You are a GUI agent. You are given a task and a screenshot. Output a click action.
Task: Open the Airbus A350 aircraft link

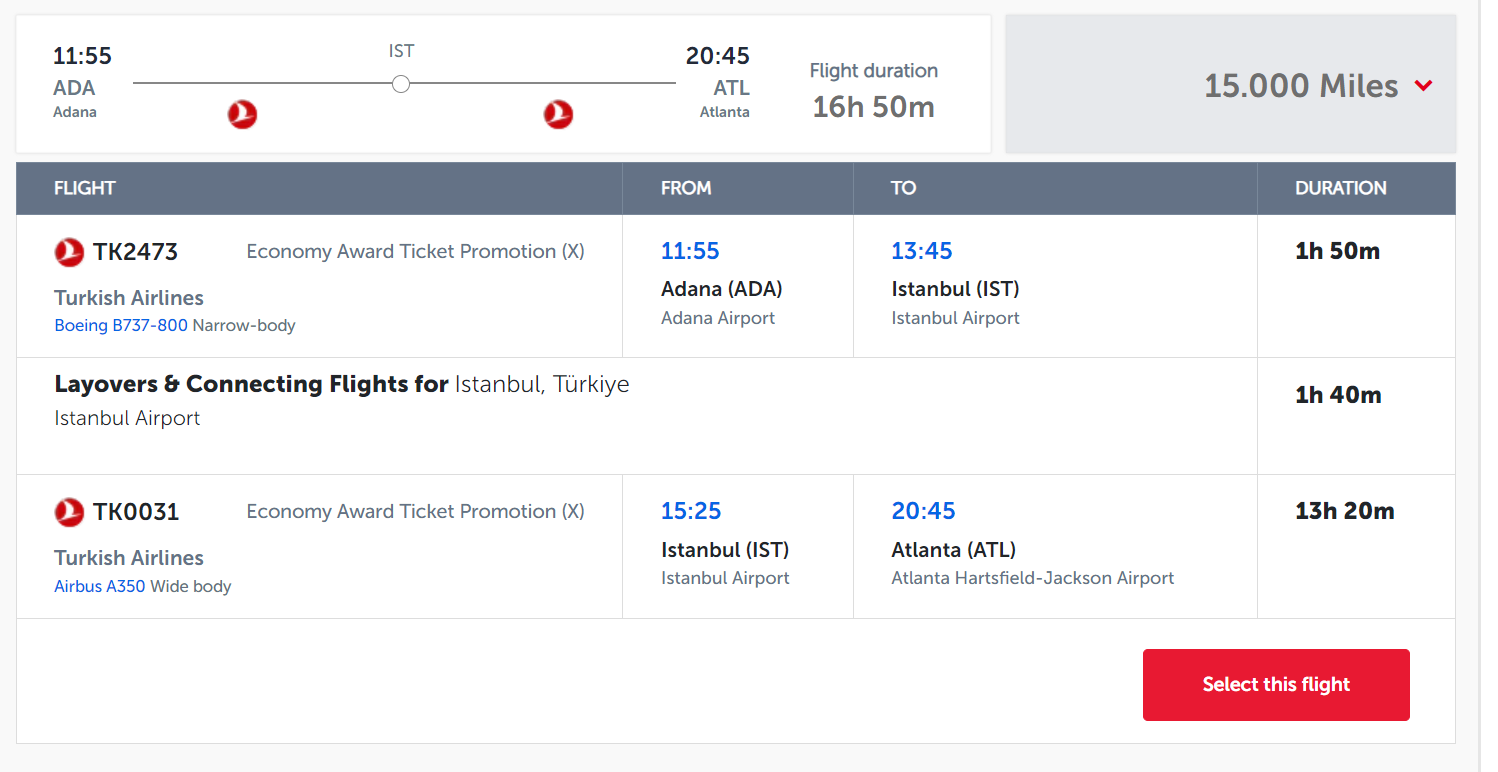pyautogui.click(x=100, y=586)
